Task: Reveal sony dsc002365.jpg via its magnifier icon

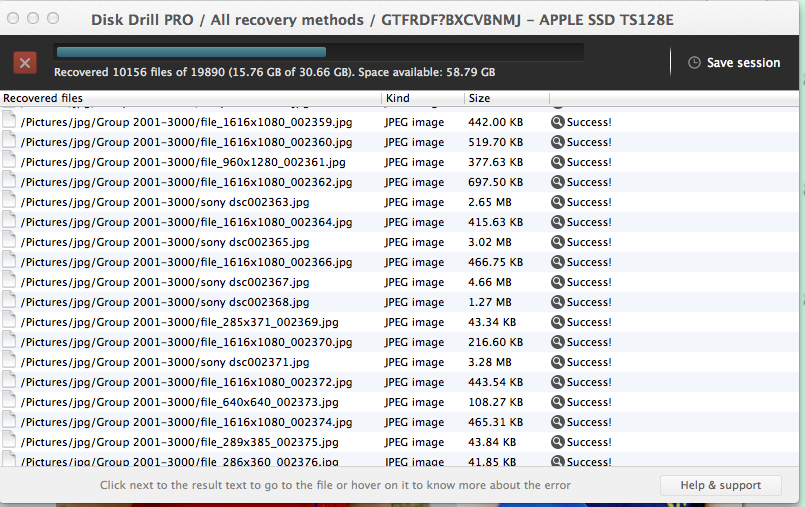Action: point(558,242)
